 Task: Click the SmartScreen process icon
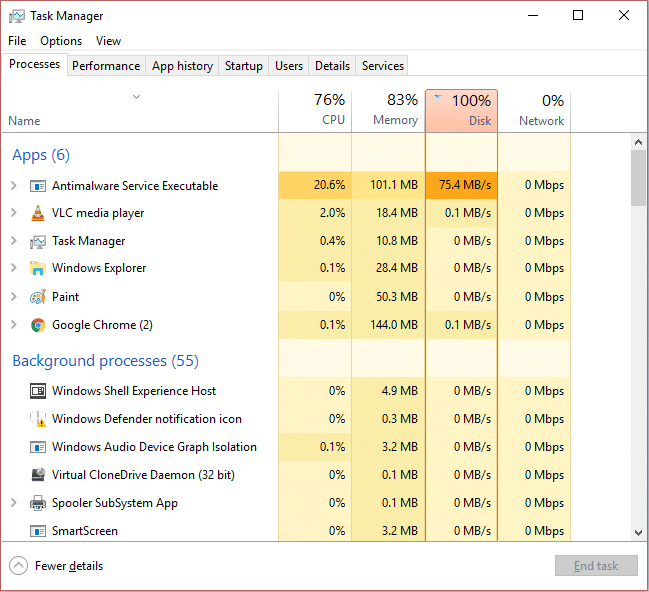pyautogui.click(x=38, y=531)
